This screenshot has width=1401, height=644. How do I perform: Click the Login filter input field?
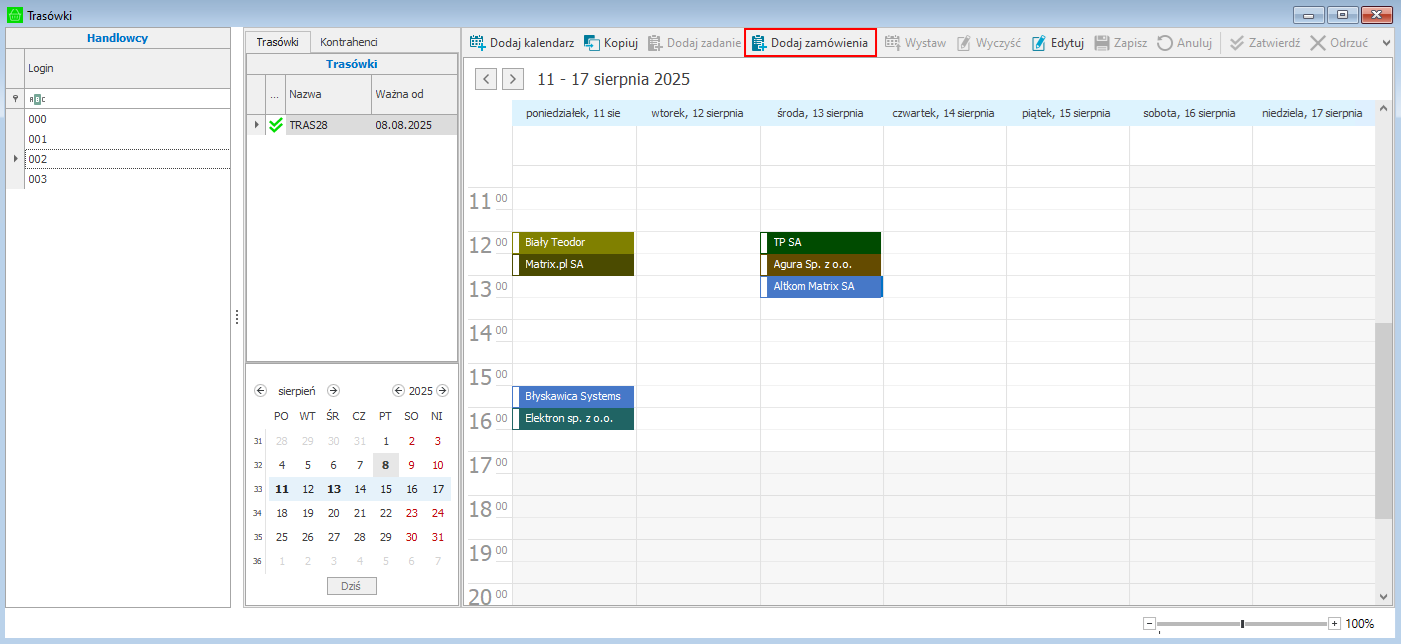[x=128, y=99]
